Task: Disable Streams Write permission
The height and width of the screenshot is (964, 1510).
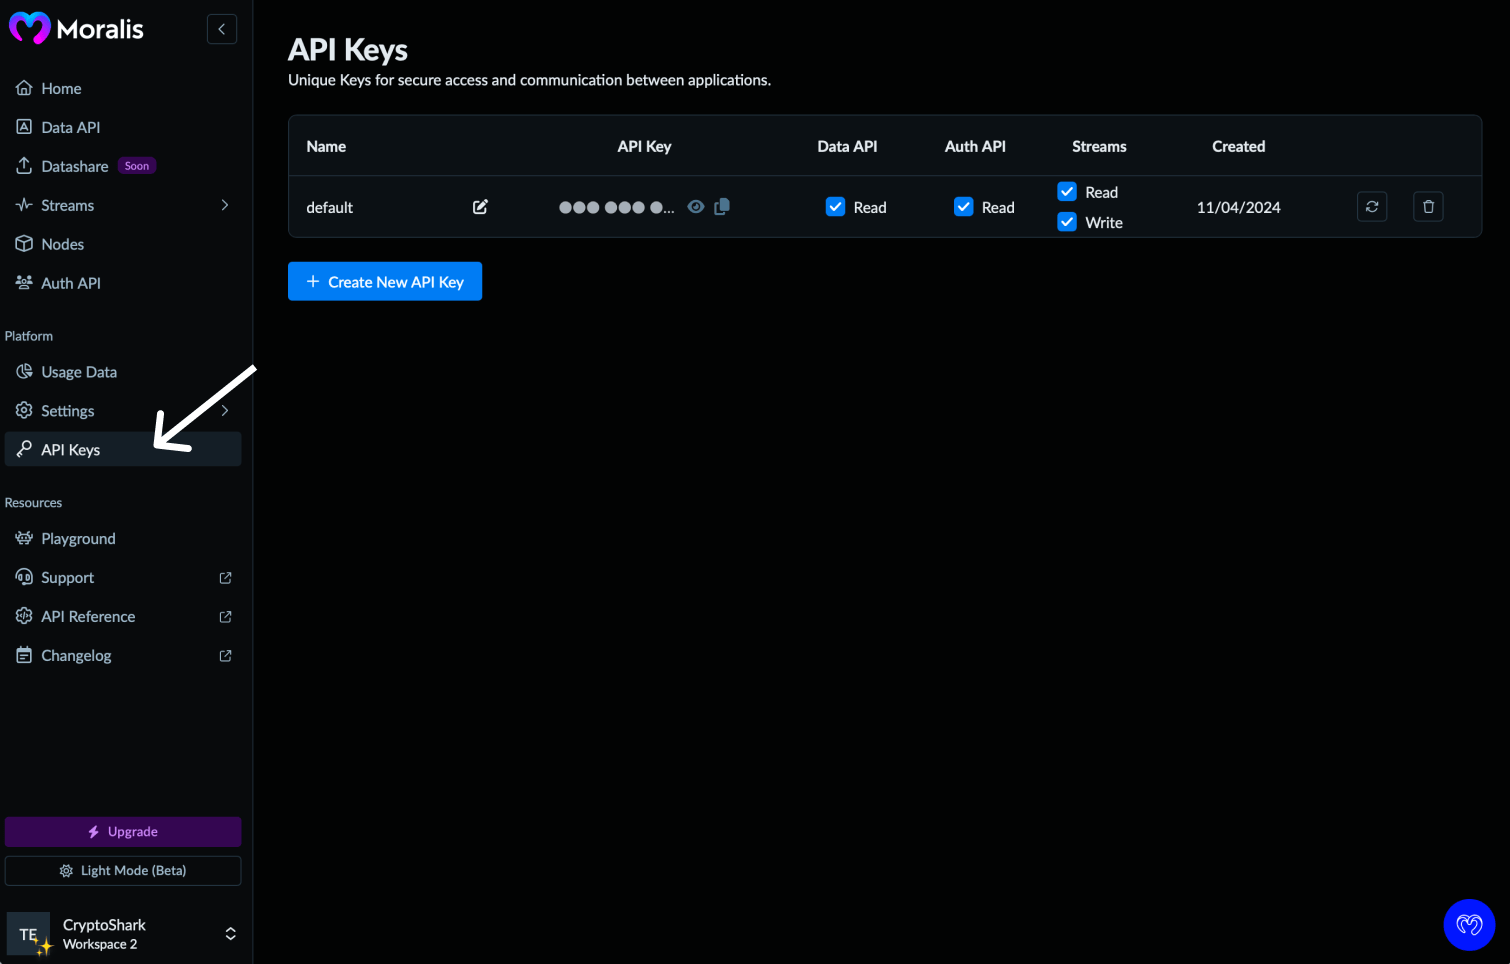Action: (1066, 221)
